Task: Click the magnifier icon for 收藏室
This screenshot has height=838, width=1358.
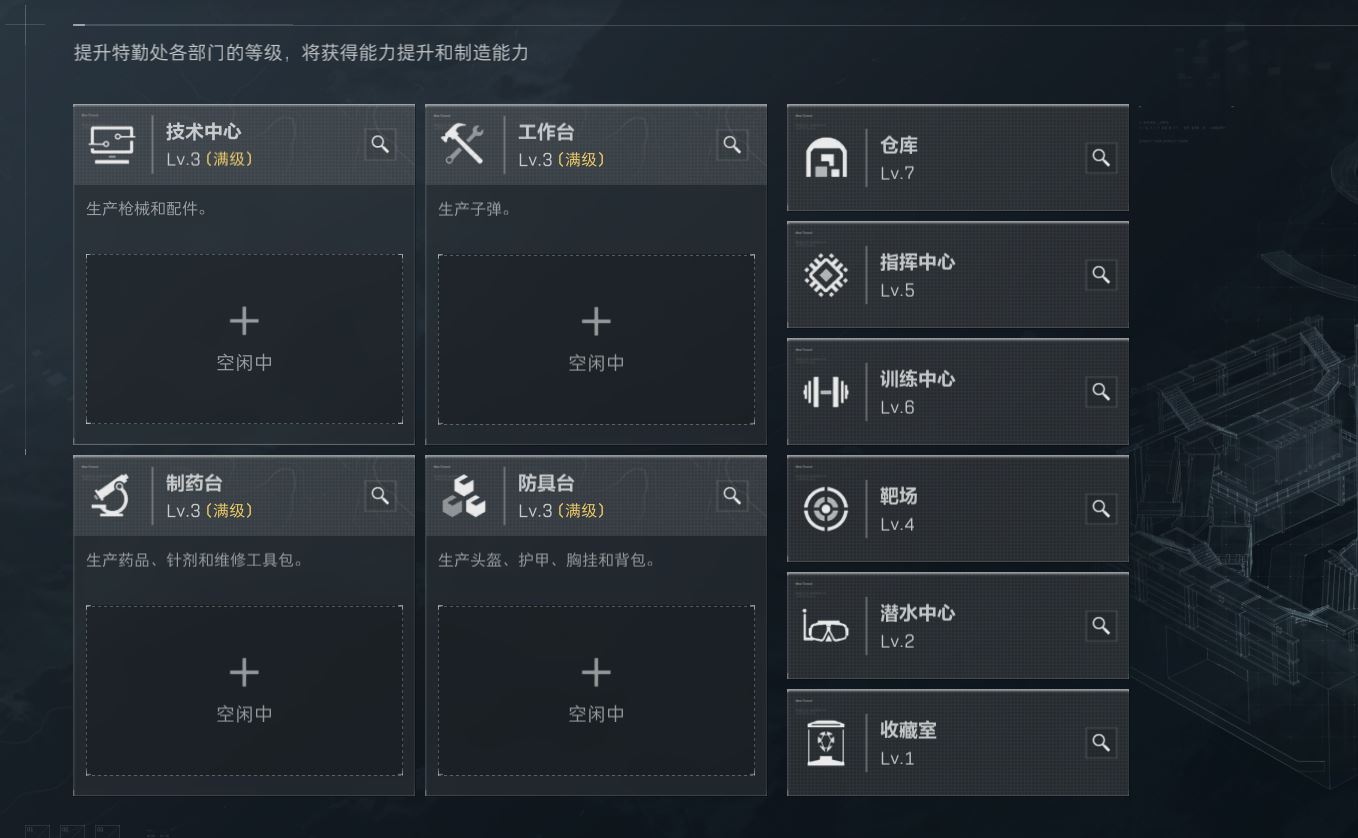Action: 1101,743
